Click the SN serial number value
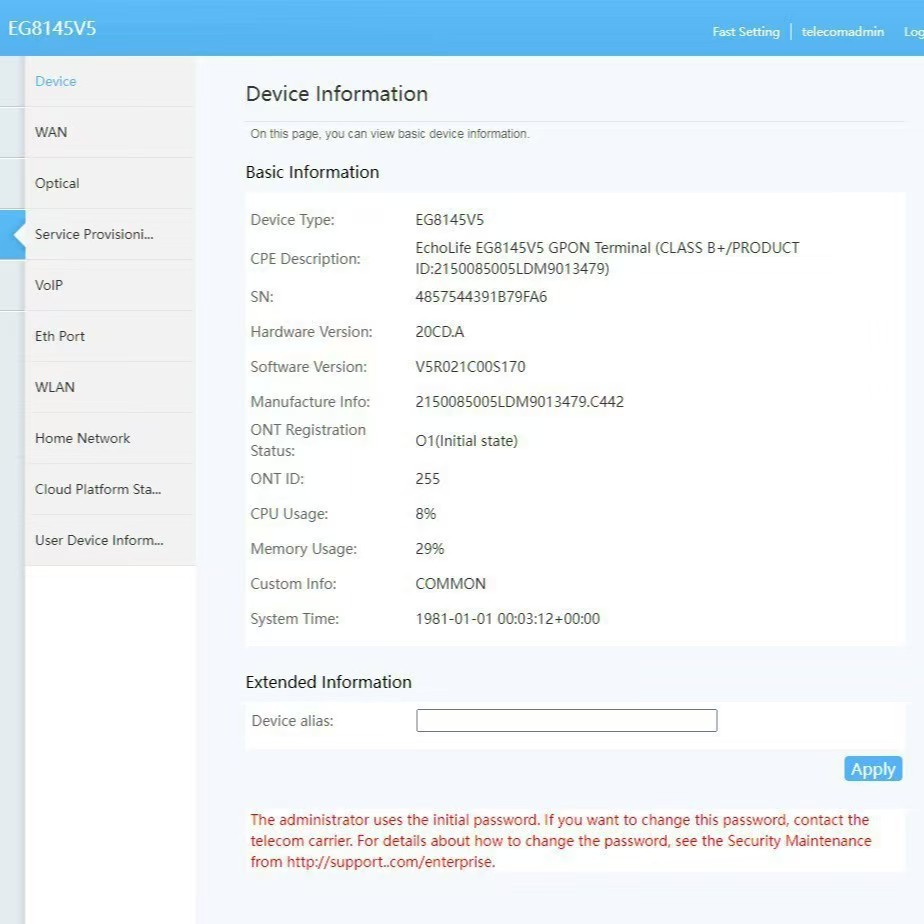The height and width of the screenshot is (924, 924). click(481, 297)
